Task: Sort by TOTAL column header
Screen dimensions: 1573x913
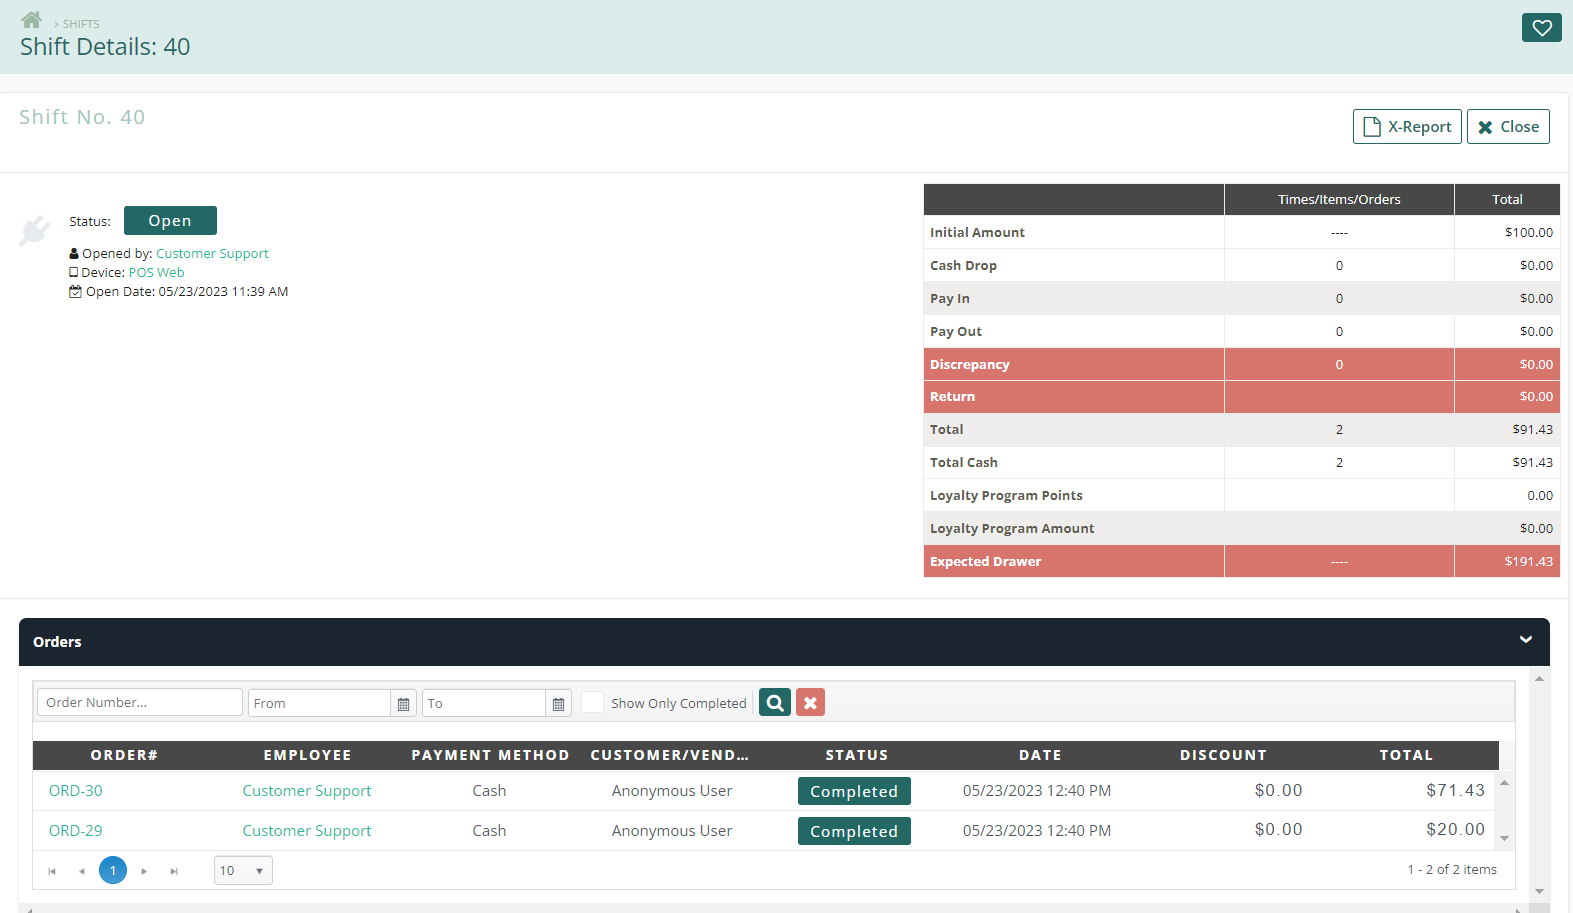Action: tap(1406, 755)
